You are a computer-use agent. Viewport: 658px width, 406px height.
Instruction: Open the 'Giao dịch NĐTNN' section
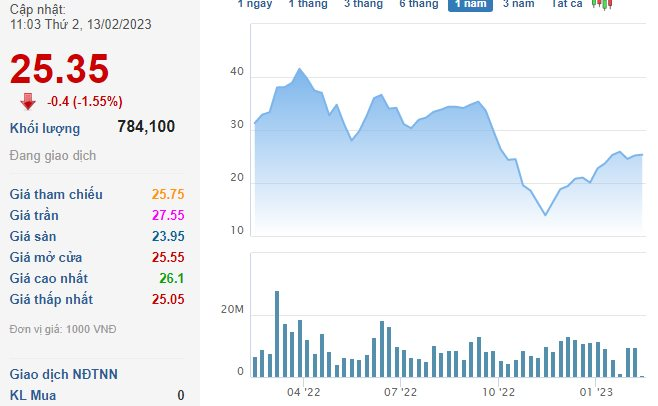(63, 374)
